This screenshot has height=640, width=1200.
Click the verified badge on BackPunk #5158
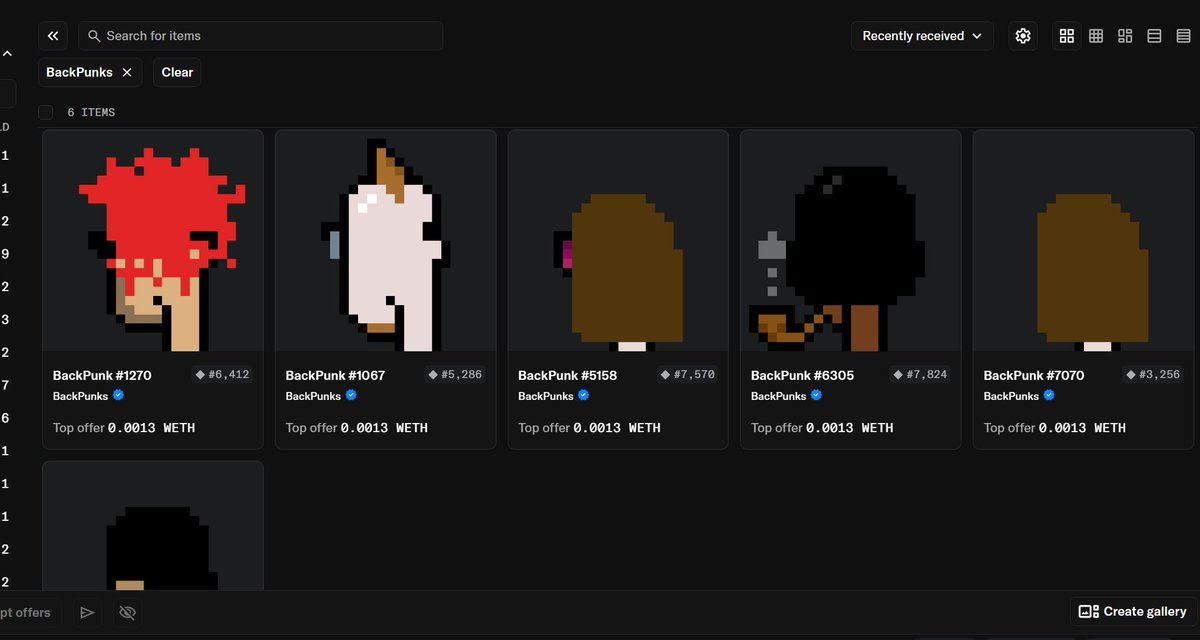point(583,395)
